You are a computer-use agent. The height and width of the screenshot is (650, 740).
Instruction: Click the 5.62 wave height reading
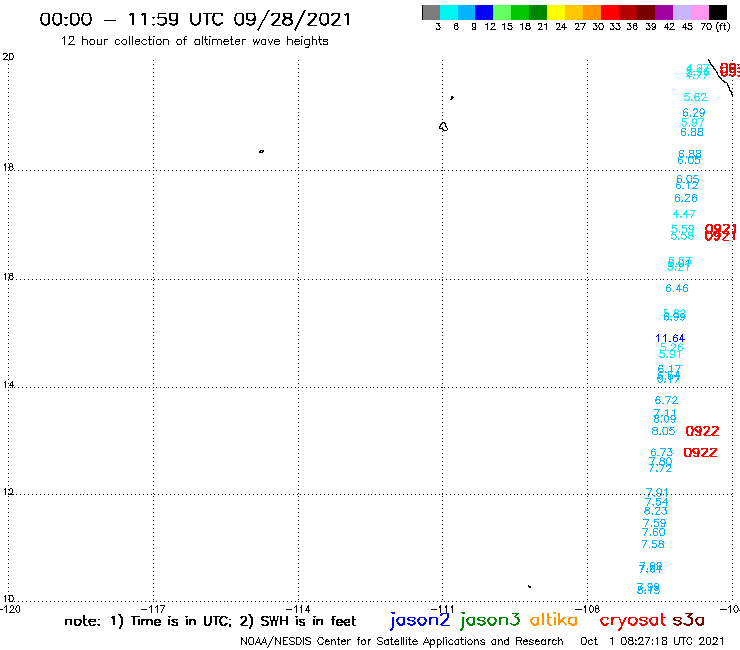[695, 97]
